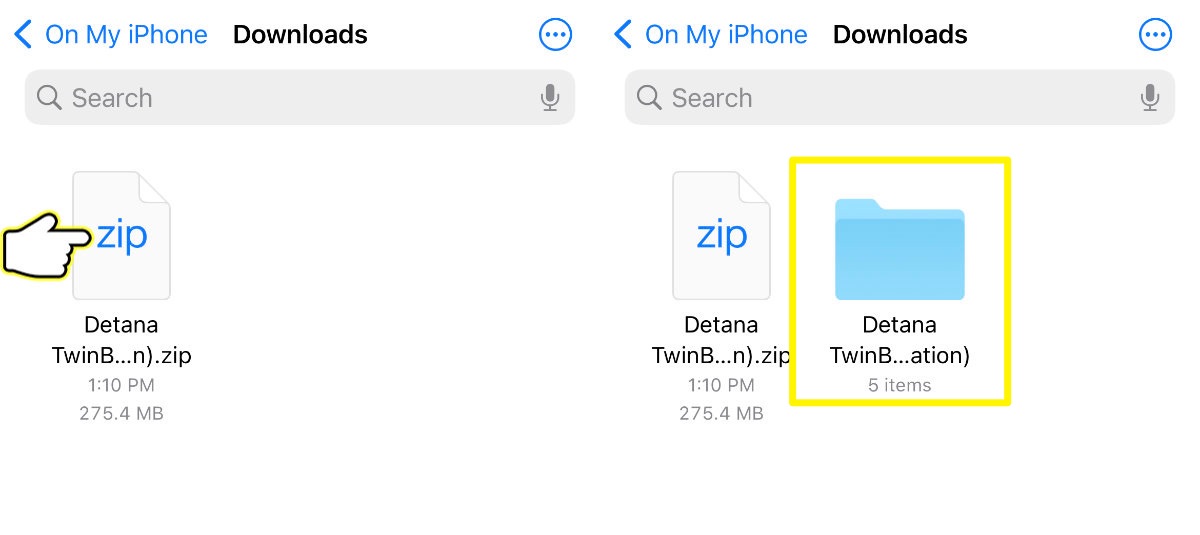1200x535 pixels.
Task: Tap the zip file icon in the left panel
Action: (122, 236)
